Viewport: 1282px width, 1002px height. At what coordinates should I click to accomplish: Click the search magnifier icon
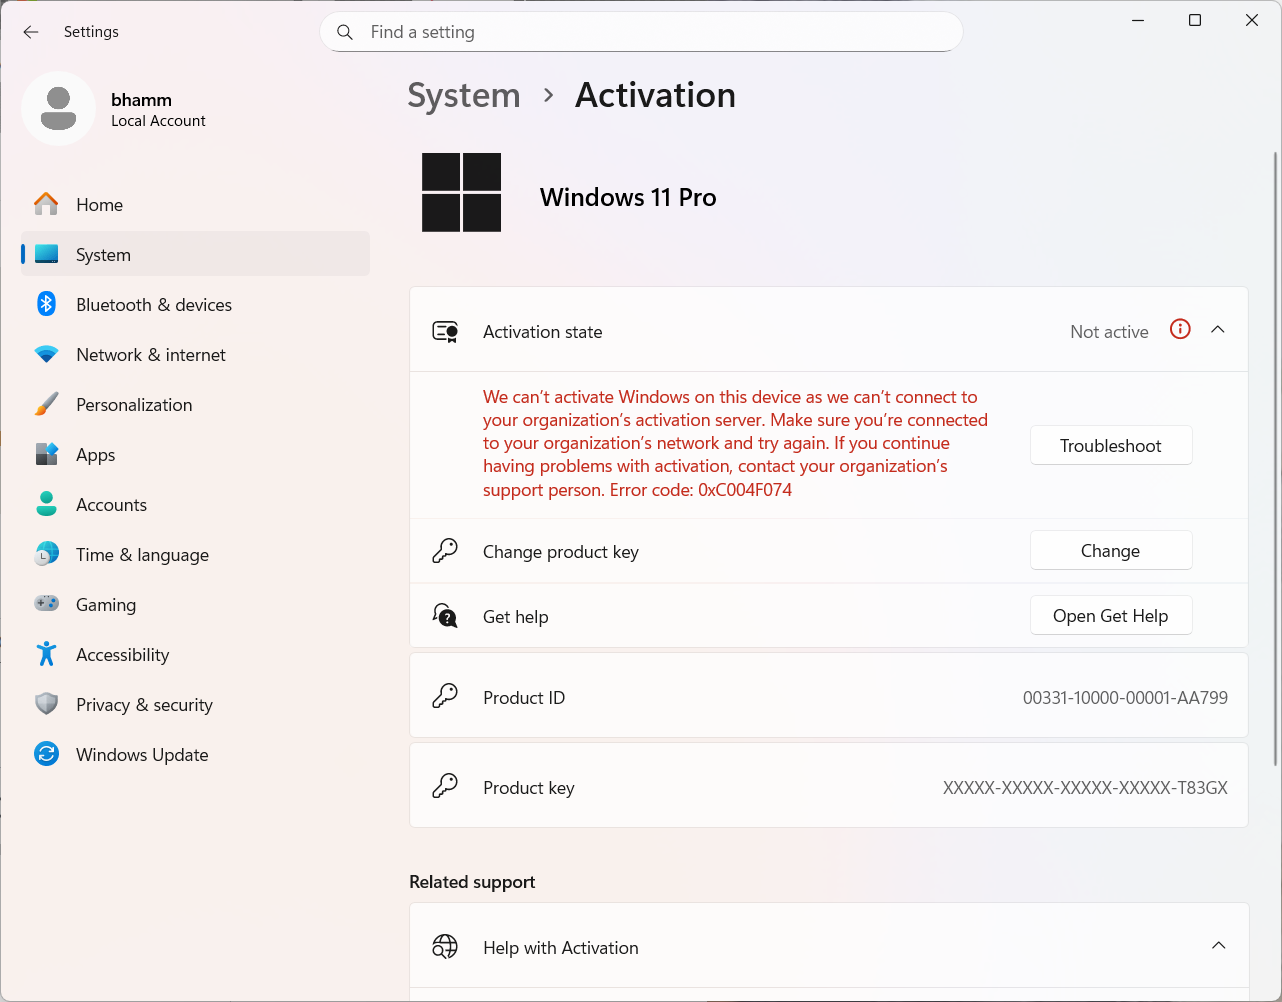(x=345, y=32)
